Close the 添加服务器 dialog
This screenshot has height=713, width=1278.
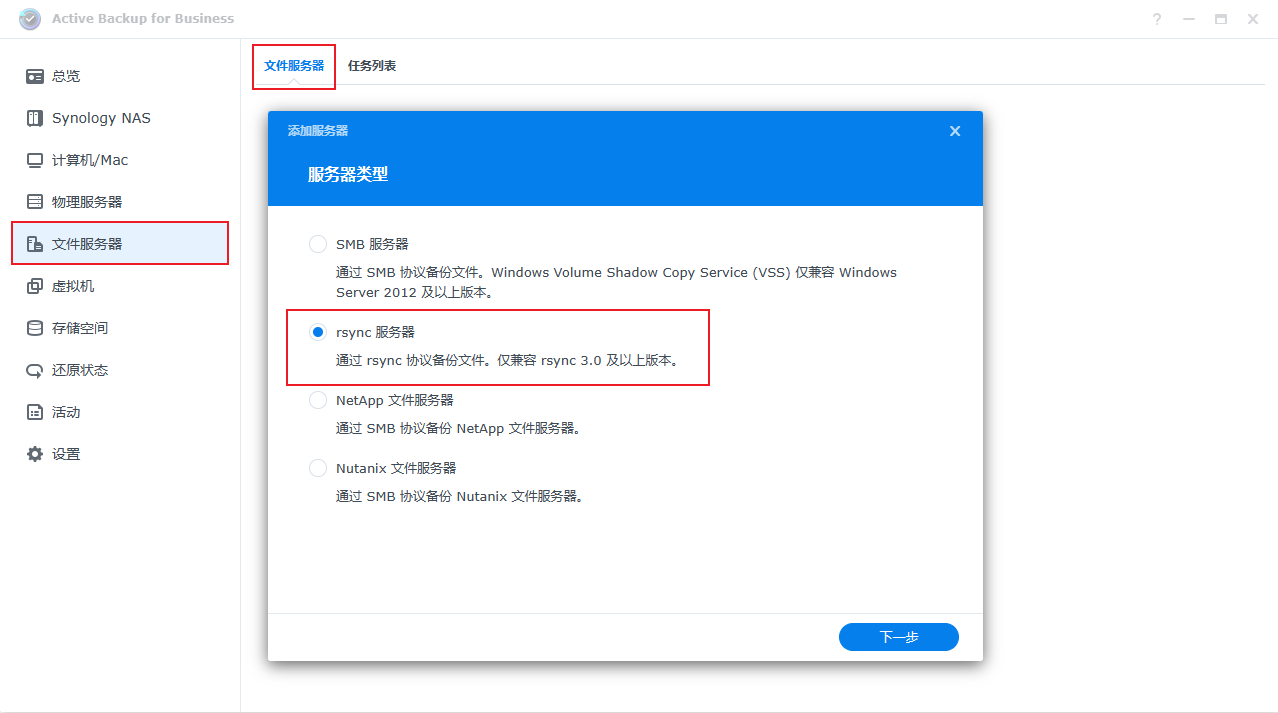pos(955,131)
